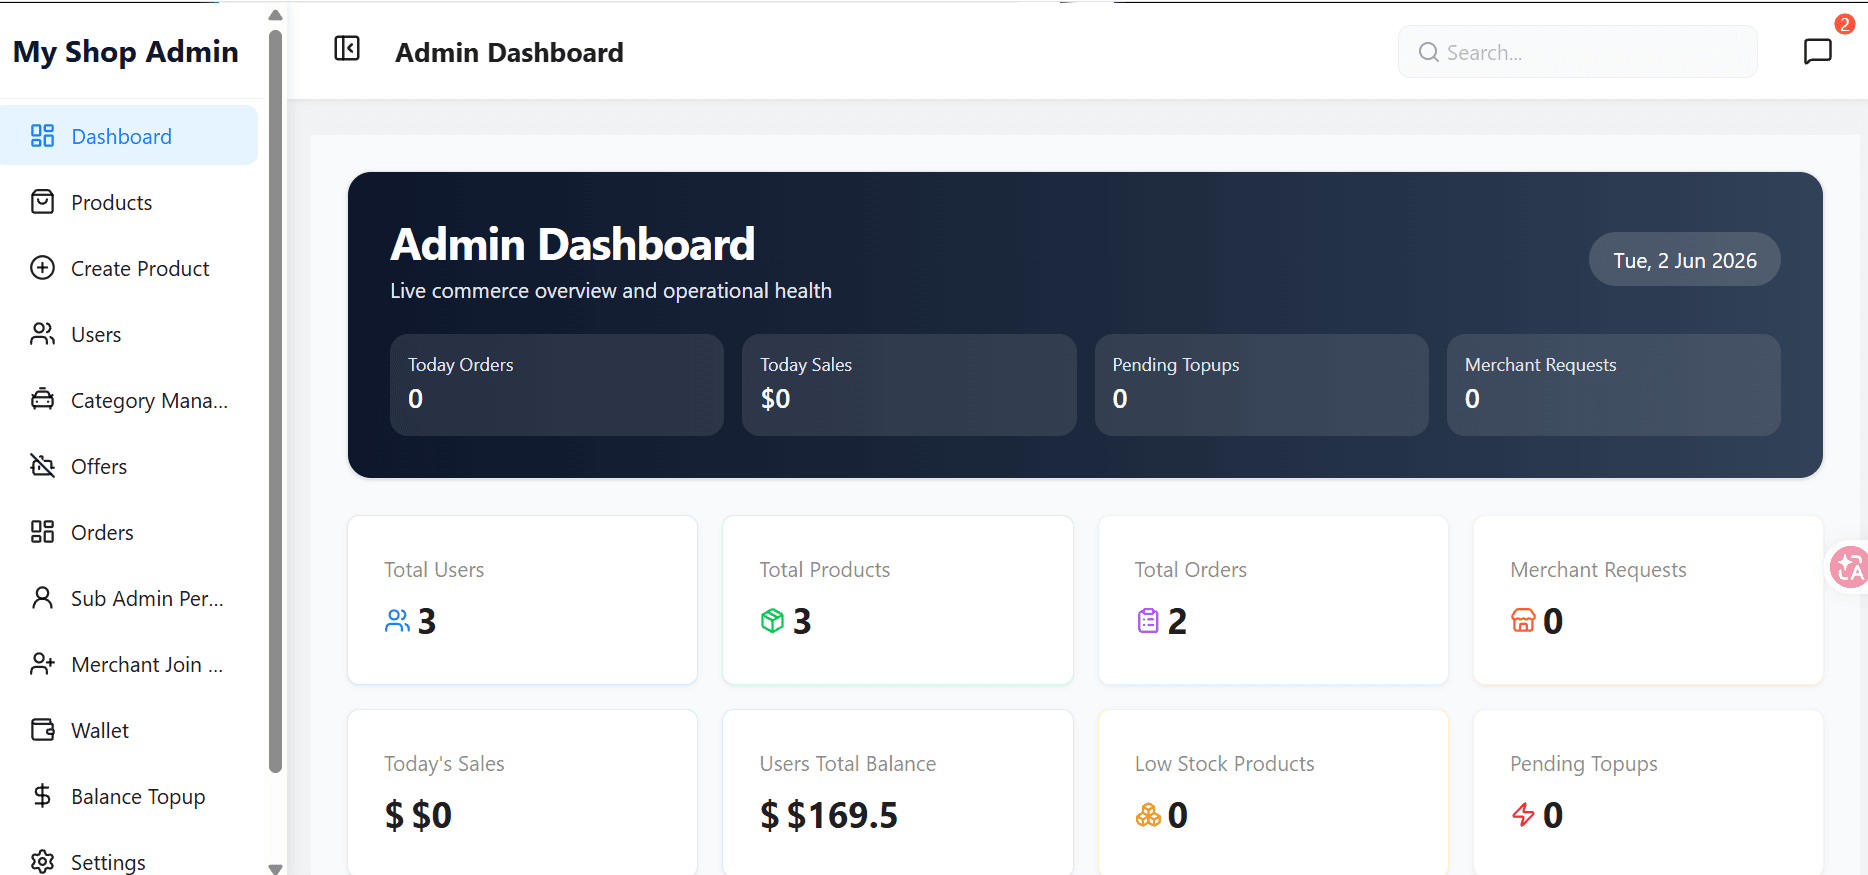Navigate to Users section
This screenshot has height=875, width=1868.
tap(129, 334)
